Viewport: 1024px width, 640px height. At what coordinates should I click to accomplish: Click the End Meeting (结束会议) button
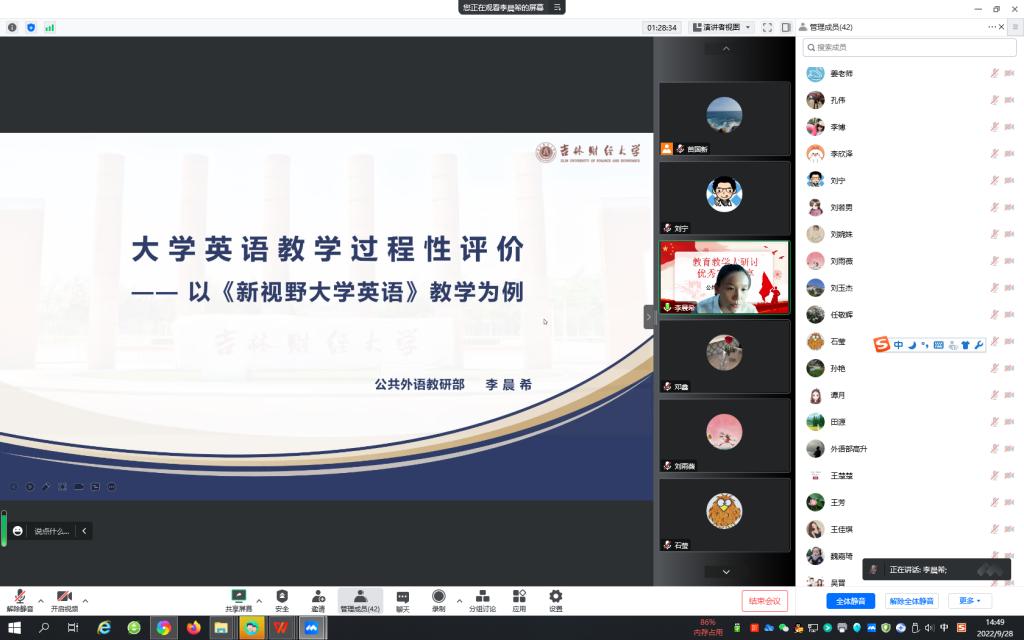tap(765, 601)
